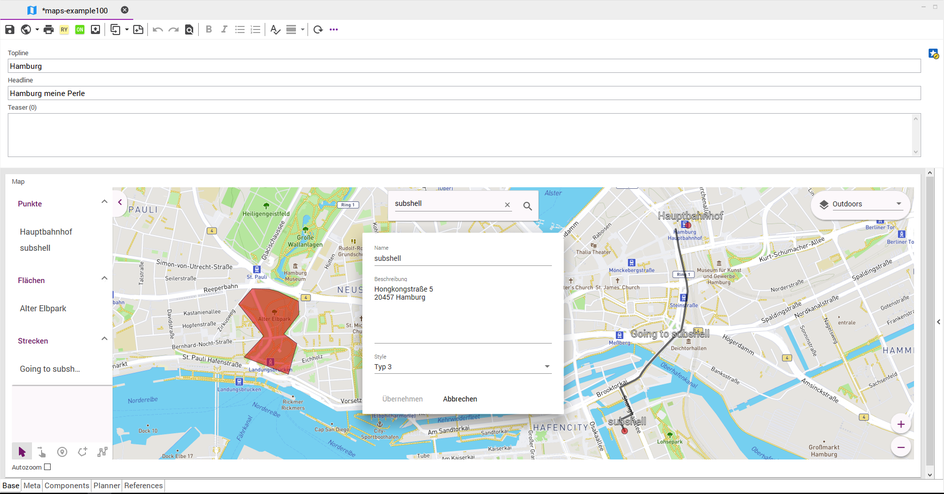Screen dimensions: 944x494
Task: Collapse the Flächen section
Action: tap(104, 279)
